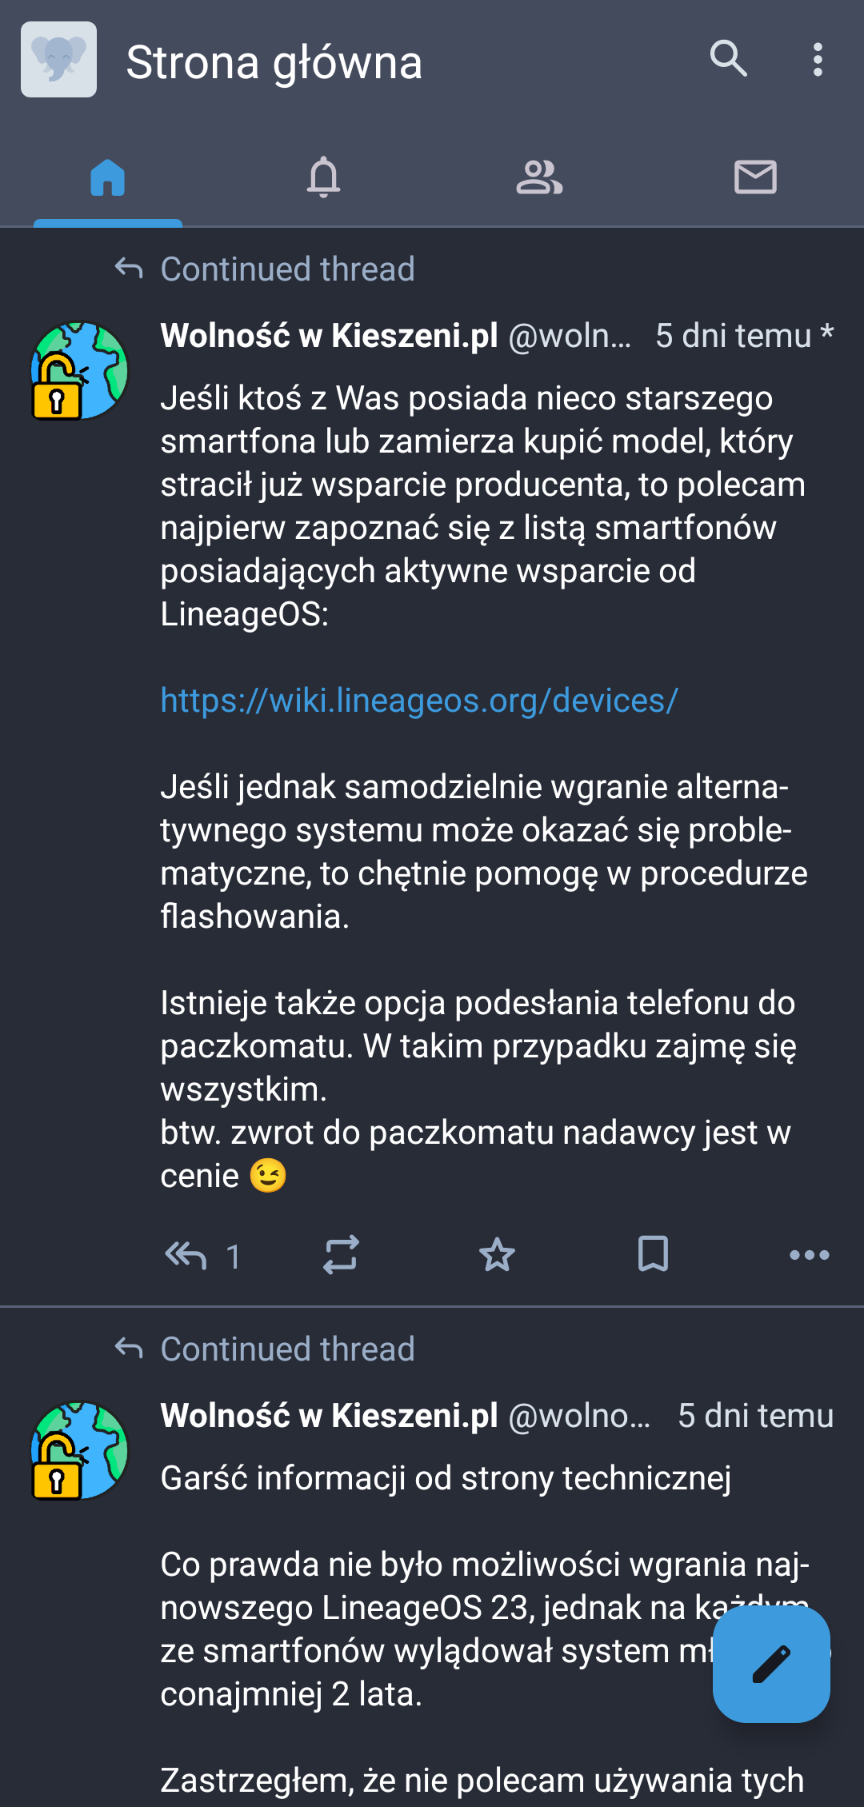The height and width of the screenshot is (1807, 864).
Task: Switch to the Home timeline tab
Action: [x=108, y=178]
